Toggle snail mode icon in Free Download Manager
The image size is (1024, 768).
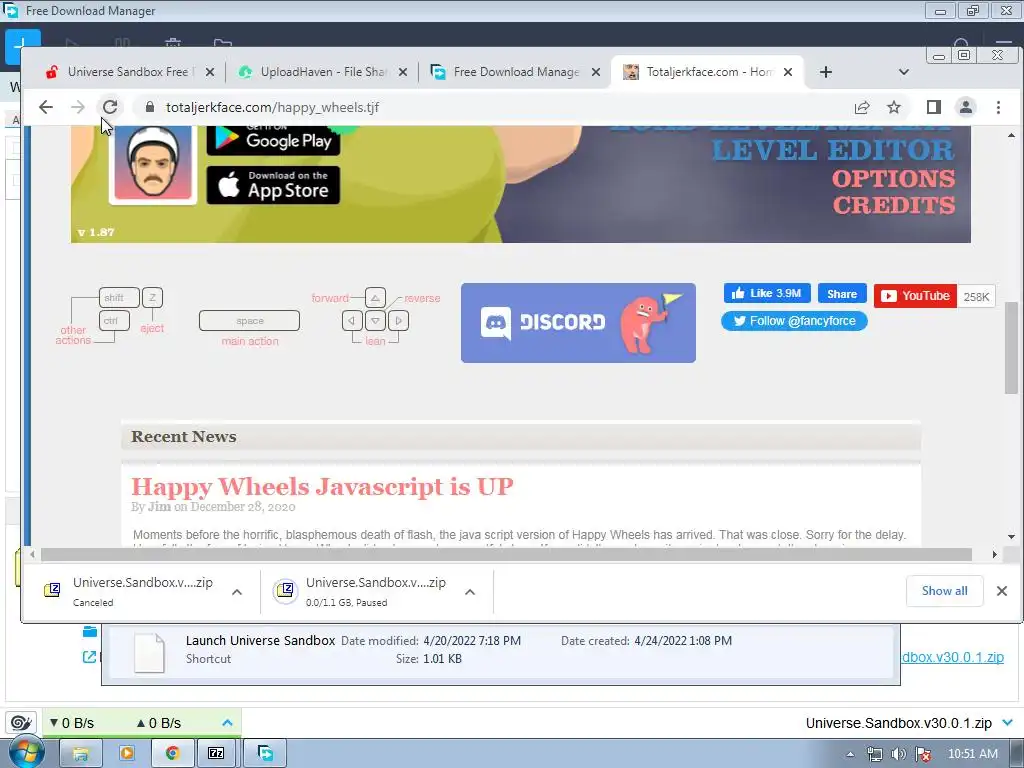click(x=20, y=722)
